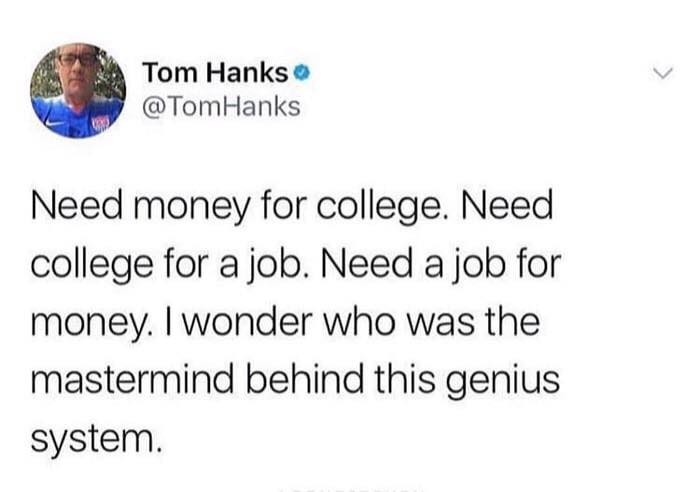This screenshot has width=700, height=492.
Task: Click Tom Hanks' profile picture
Action: (78, 91)
